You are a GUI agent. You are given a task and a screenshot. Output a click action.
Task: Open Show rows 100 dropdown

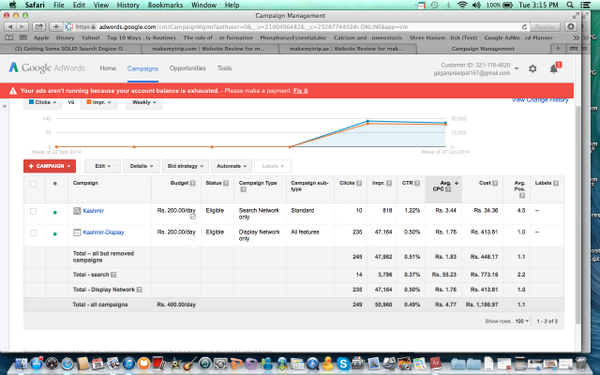pyautogui.click(x=522, y=321)
